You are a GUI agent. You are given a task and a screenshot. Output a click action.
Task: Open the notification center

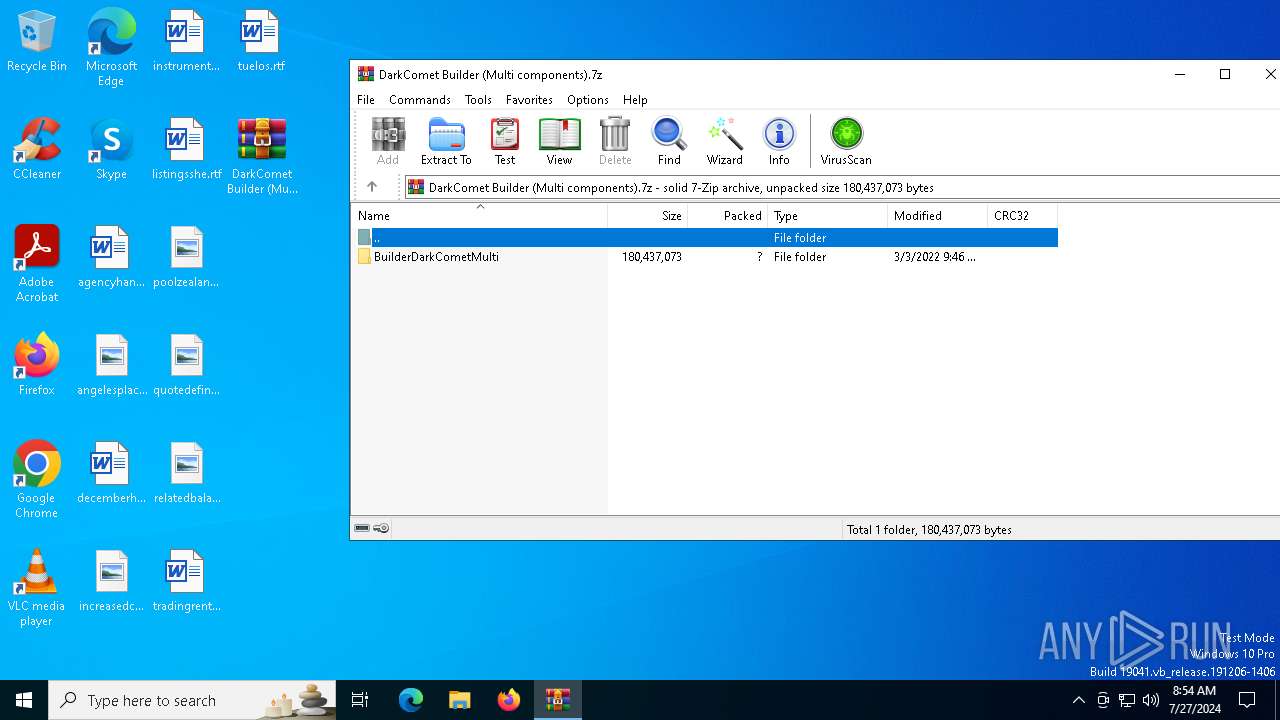[x=1247, y=700]
